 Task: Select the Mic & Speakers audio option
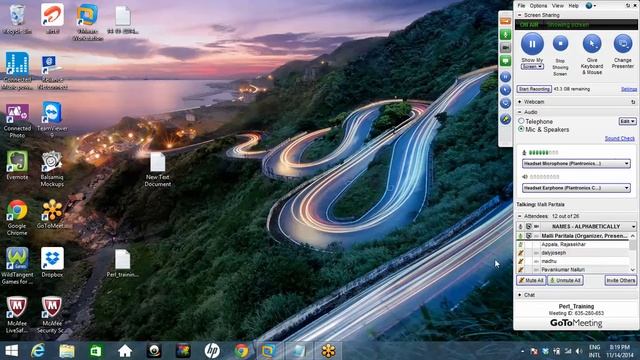pyautogui.click(x=522, y=129)
